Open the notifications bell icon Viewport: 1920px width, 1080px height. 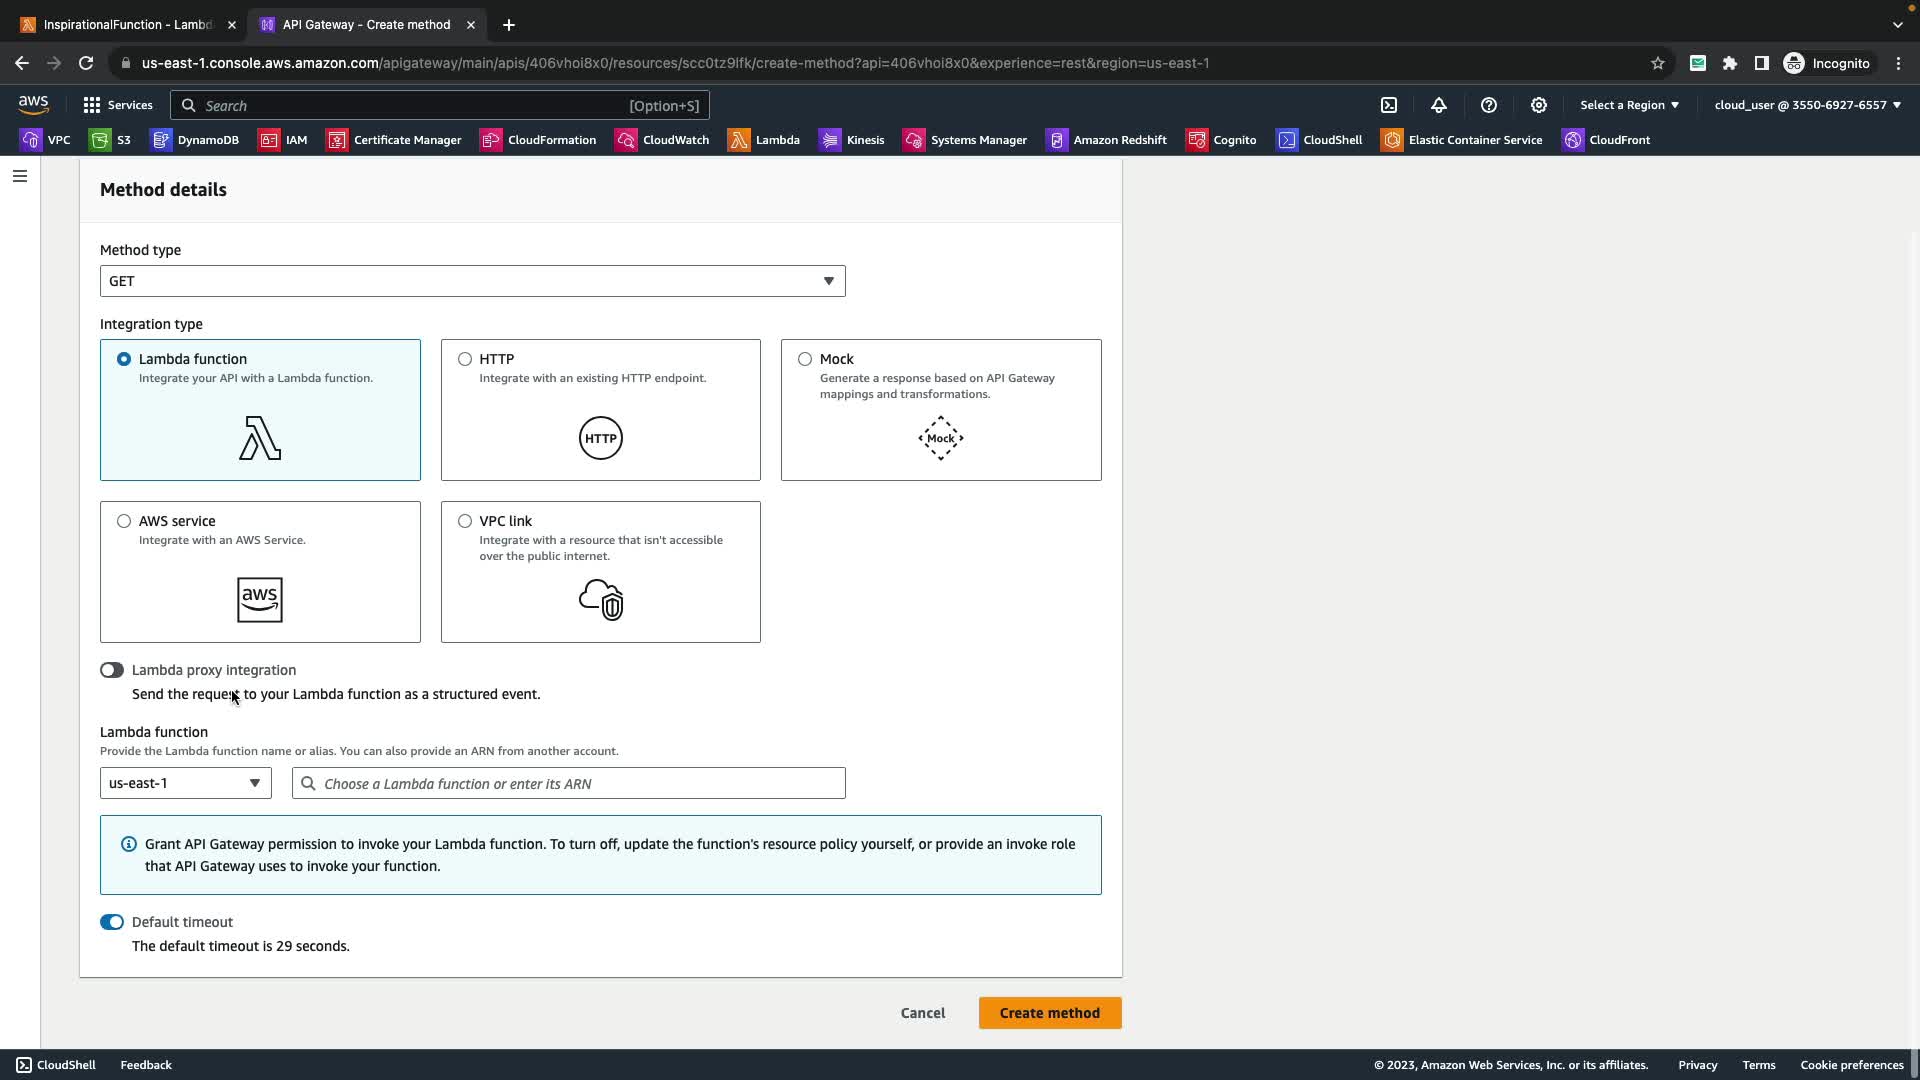[1439, 105]
